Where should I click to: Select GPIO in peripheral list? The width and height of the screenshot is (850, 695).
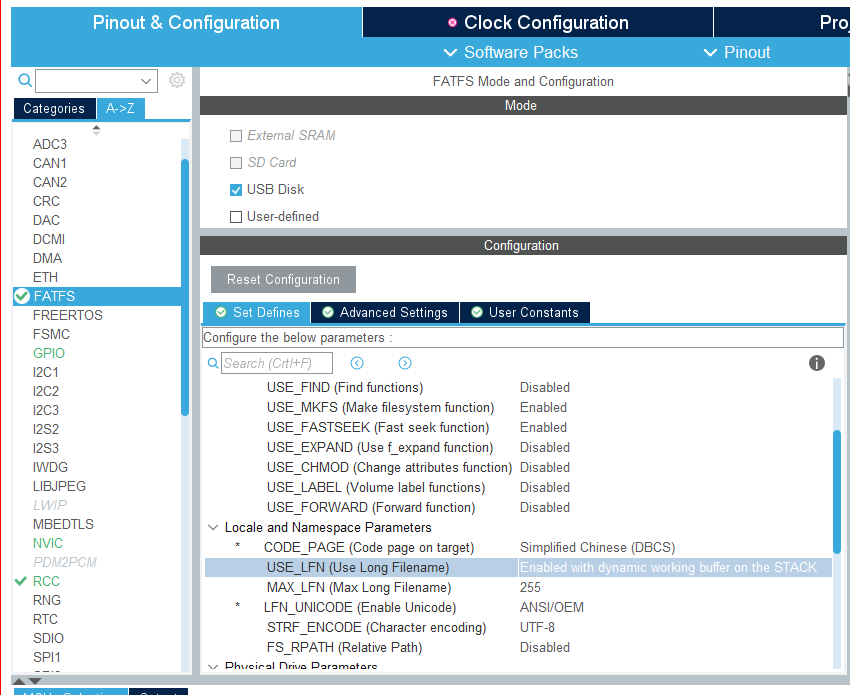tap(49, 353)
